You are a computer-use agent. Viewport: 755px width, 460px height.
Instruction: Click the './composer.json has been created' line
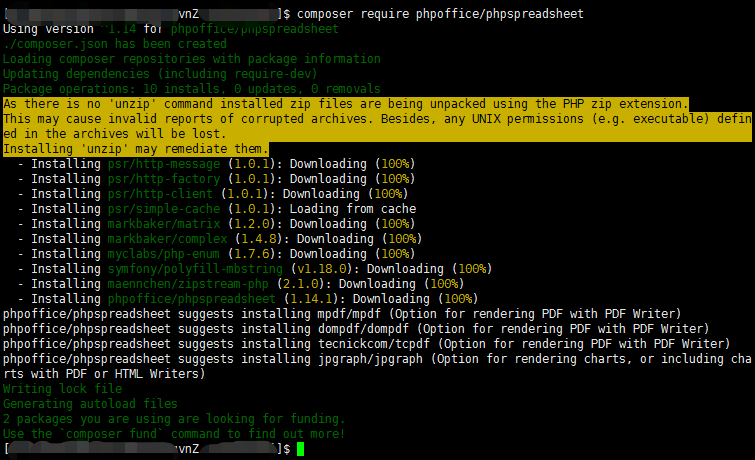[x=115, y=44]
